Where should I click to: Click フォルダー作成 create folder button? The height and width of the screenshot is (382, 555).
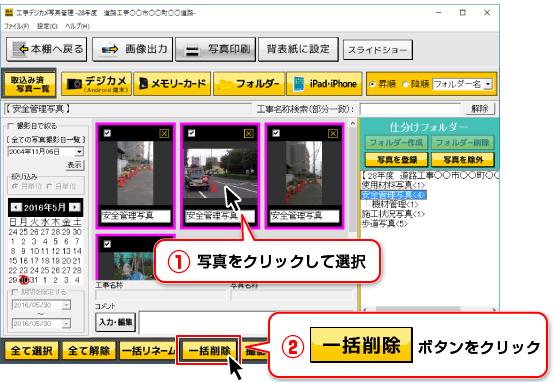click(396, 143)
